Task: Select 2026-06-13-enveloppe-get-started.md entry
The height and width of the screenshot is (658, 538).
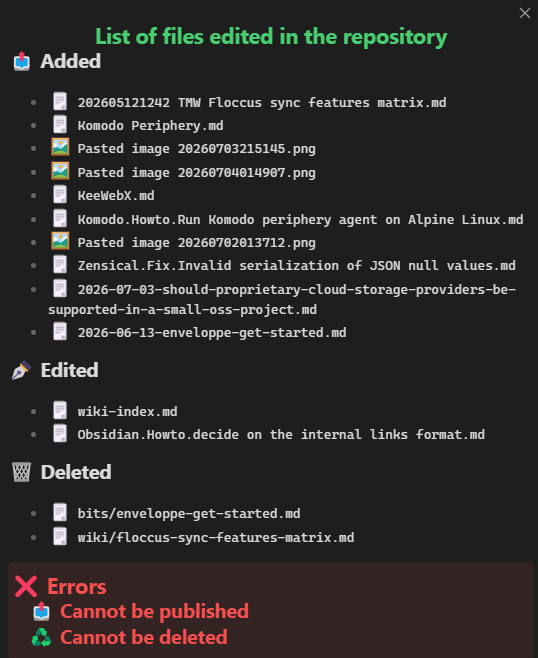Action: point(212,333)
